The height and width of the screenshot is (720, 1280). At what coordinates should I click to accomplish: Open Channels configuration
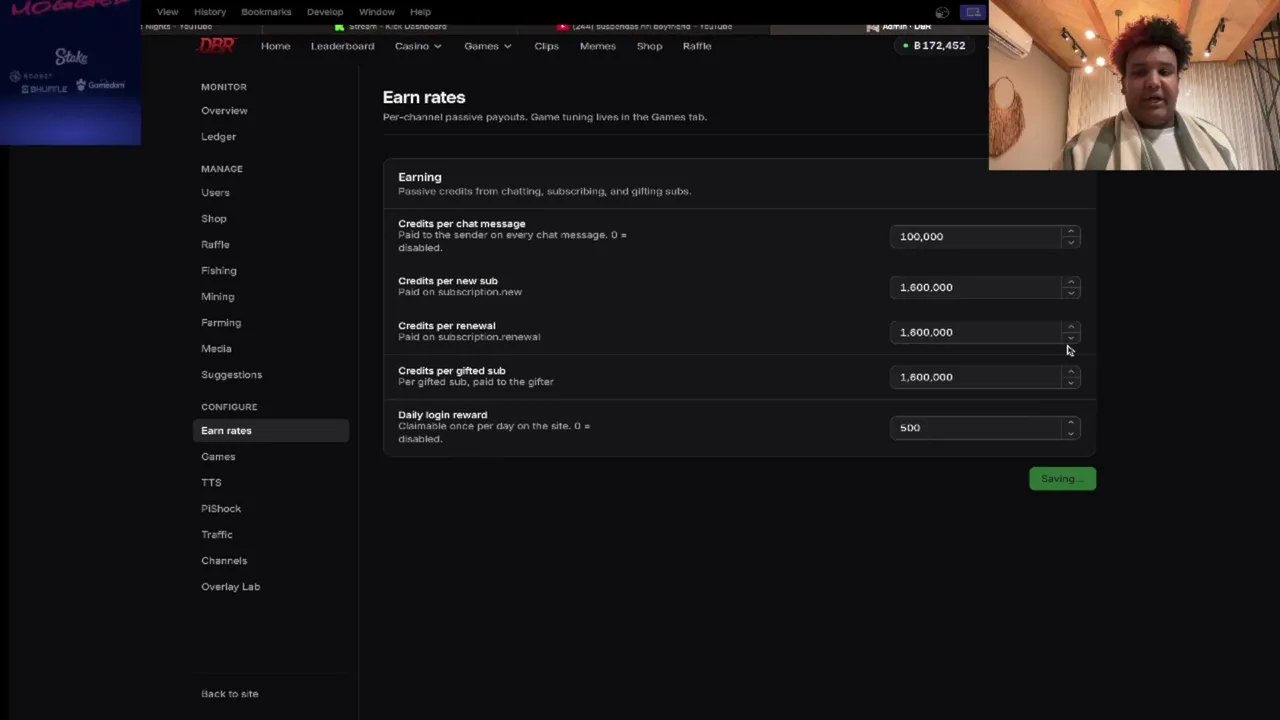(224, 561)
